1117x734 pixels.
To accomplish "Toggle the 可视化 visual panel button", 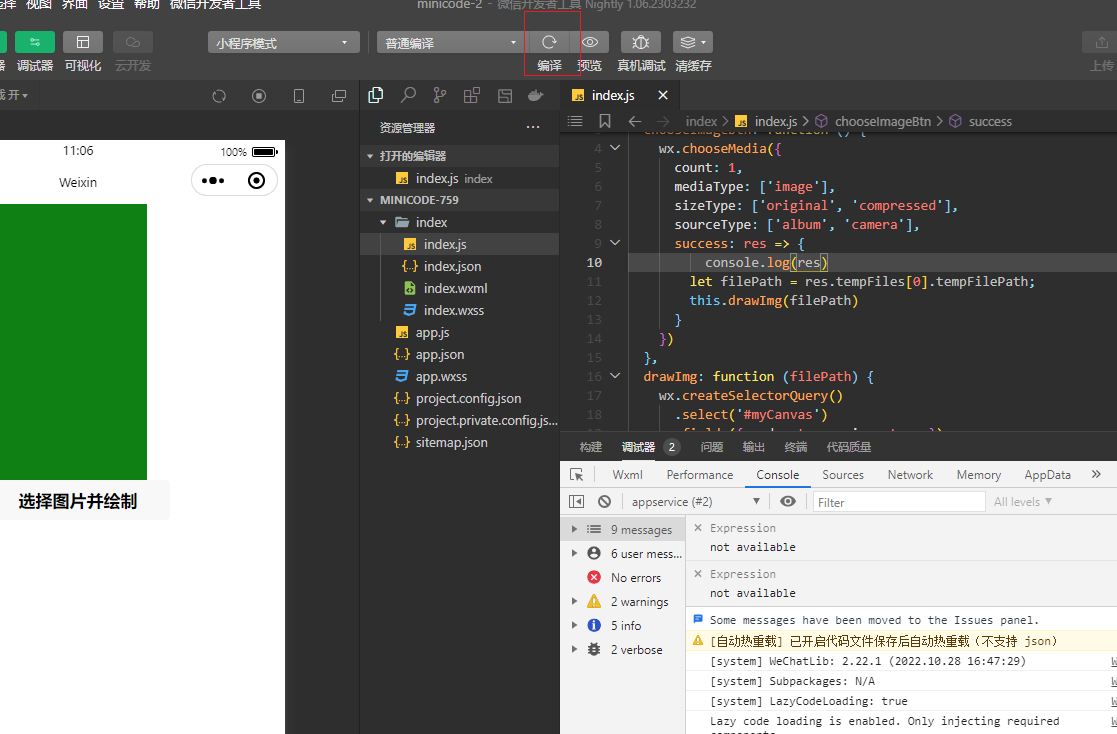I will point(83,42).
